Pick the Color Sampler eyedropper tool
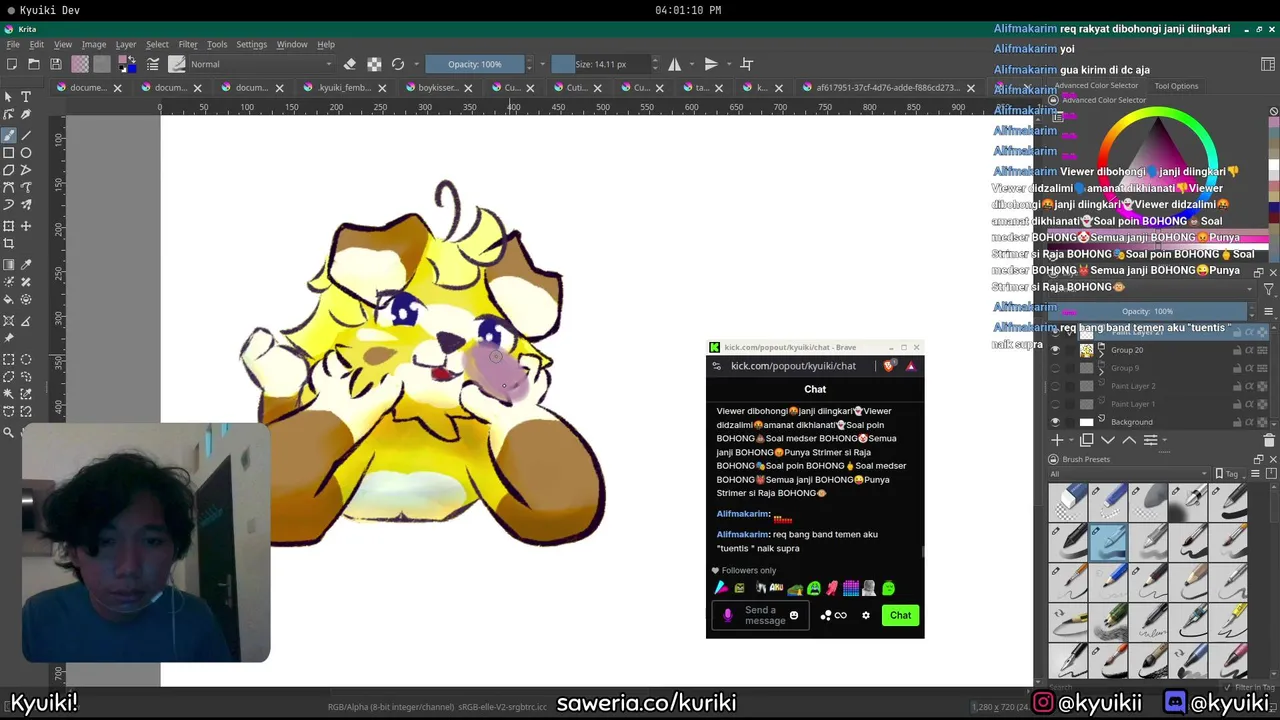1280x720 pixels. pos(26,265)
